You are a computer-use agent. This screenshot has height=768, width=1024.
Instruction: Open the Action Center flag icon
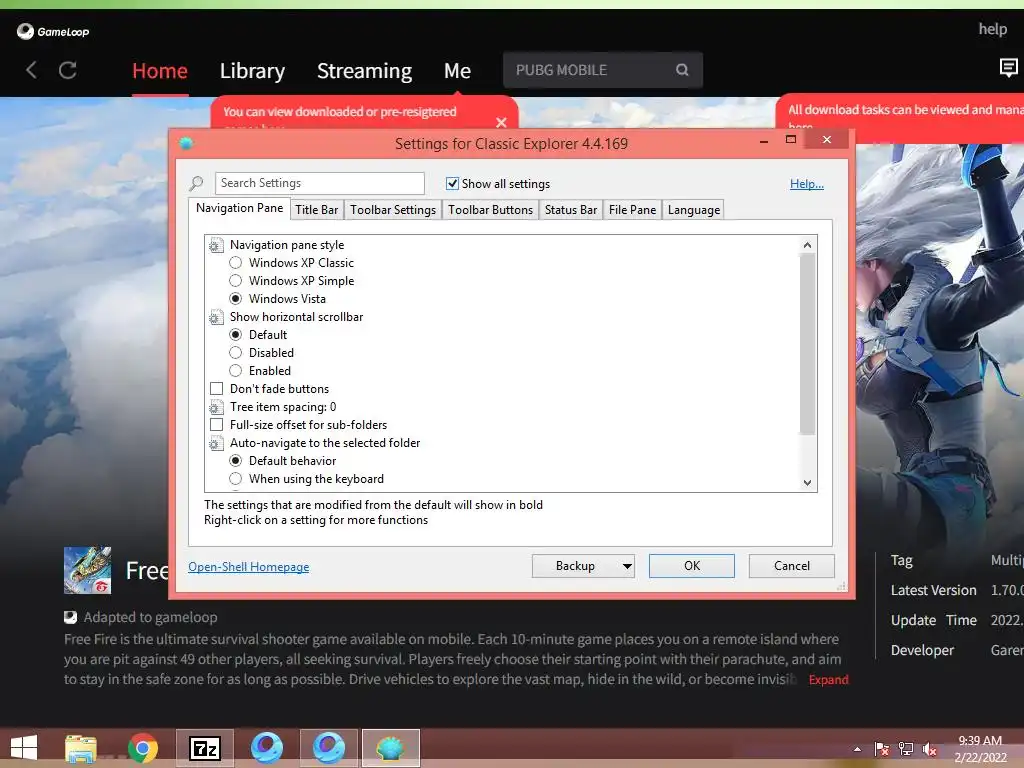click(882, 749)
